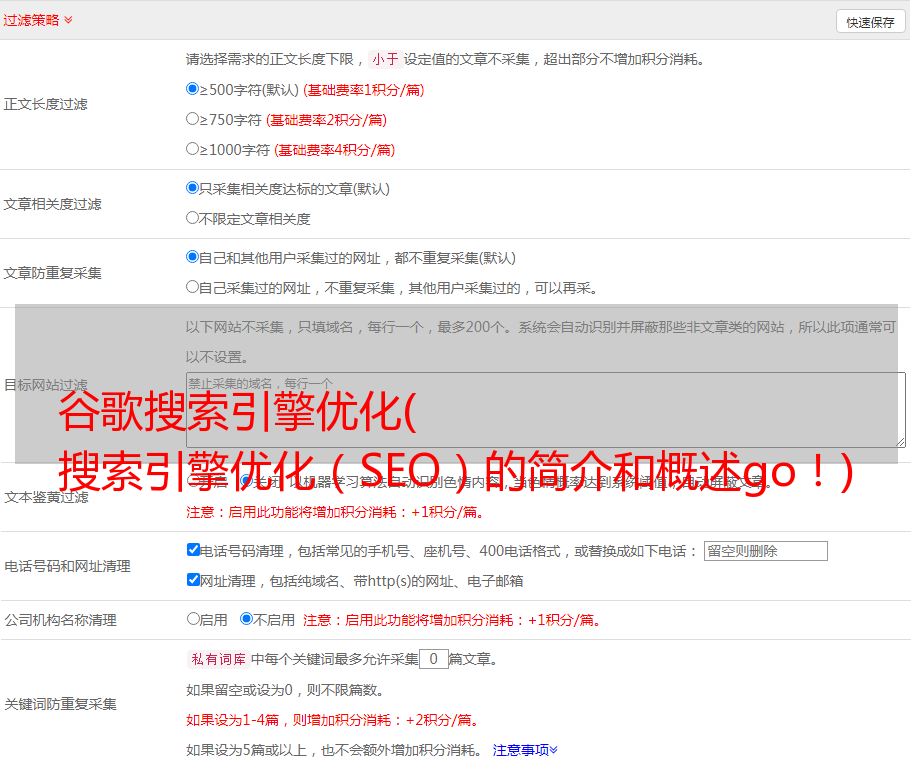Select the ≥750字符 length option
This screenshot has height=768, width=912.
coord(192,119)
